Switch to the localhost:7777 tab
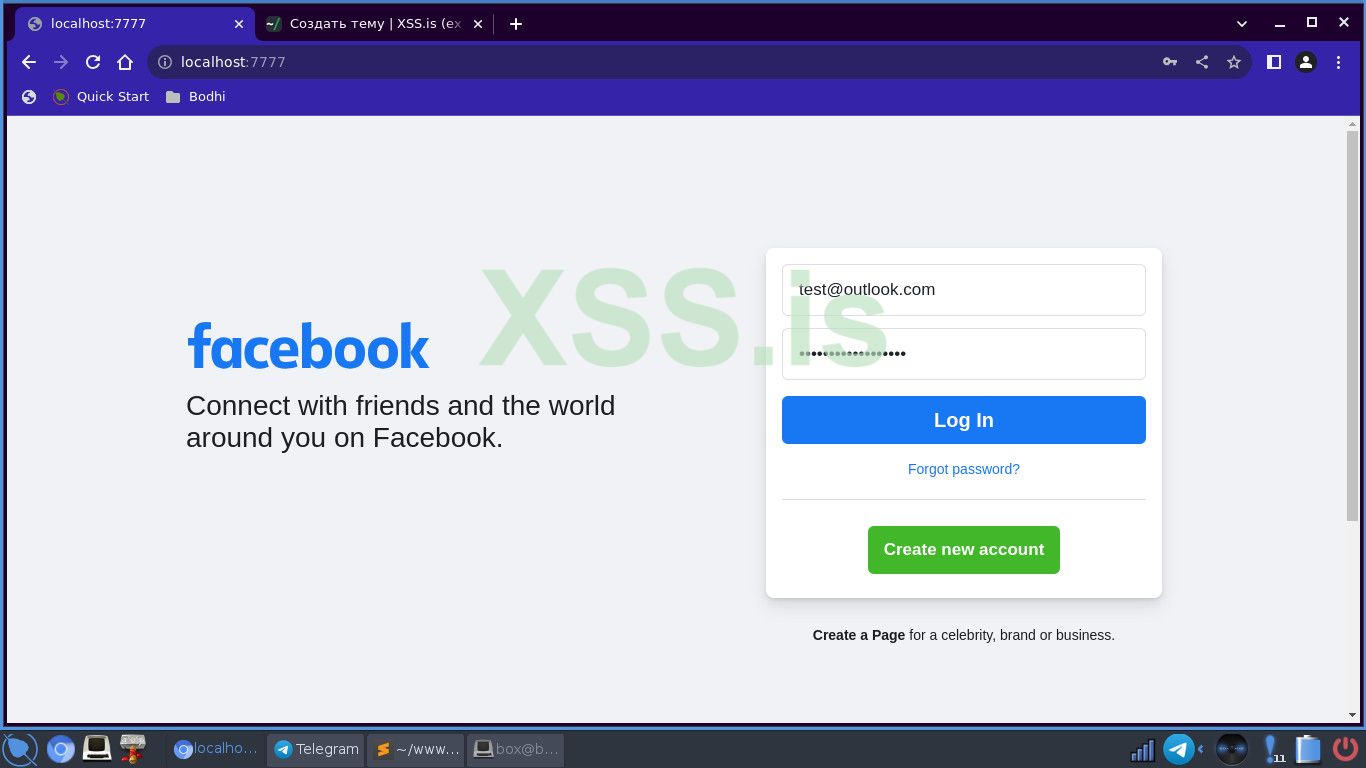This screenshot has height=768, width=1366. pyautogui.click(x=135, y=24)
